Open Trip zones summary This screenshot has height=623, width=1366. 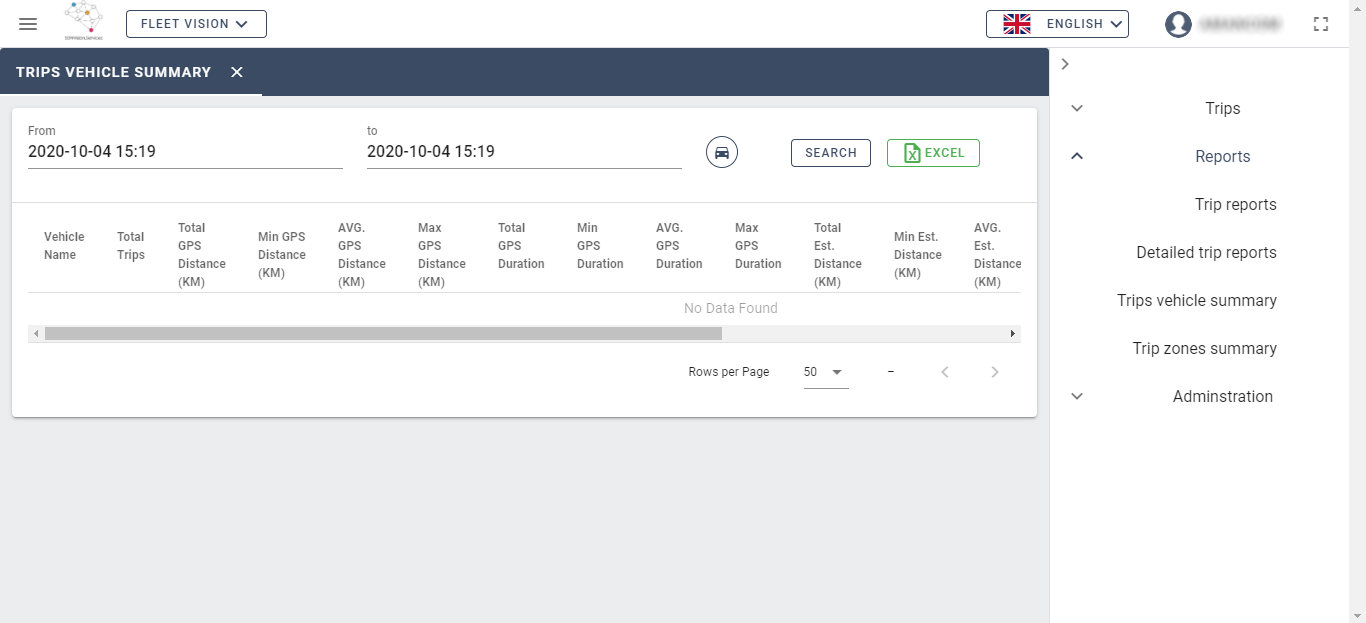1204,348
